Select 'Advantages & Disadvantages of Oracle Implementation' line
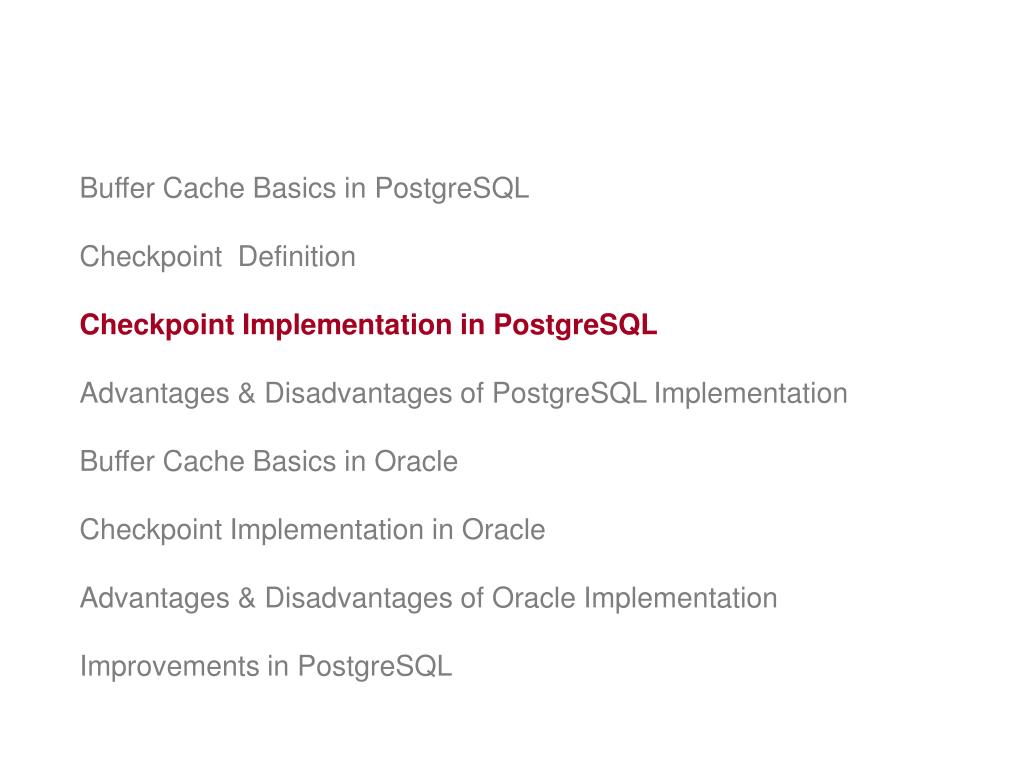The width and height of the screenshot is (1024, 768). [428, 598]
